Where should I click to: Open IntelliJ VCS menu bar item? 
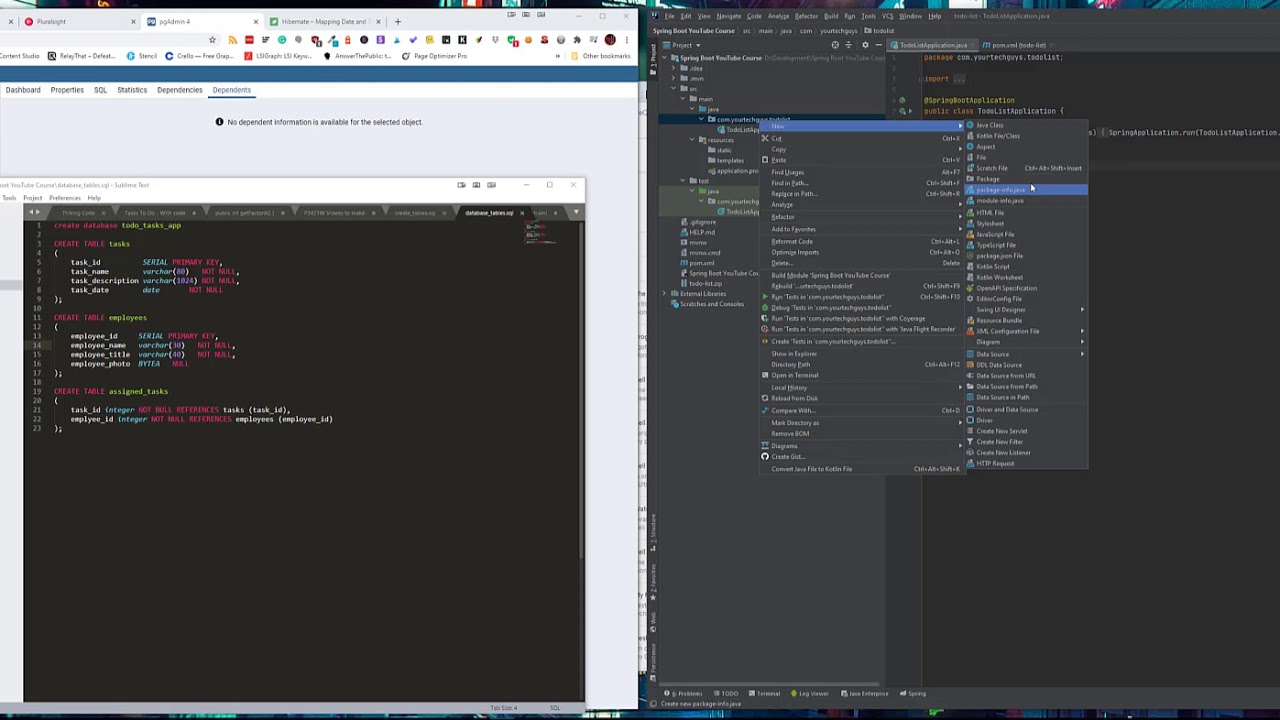click(887, 16)
